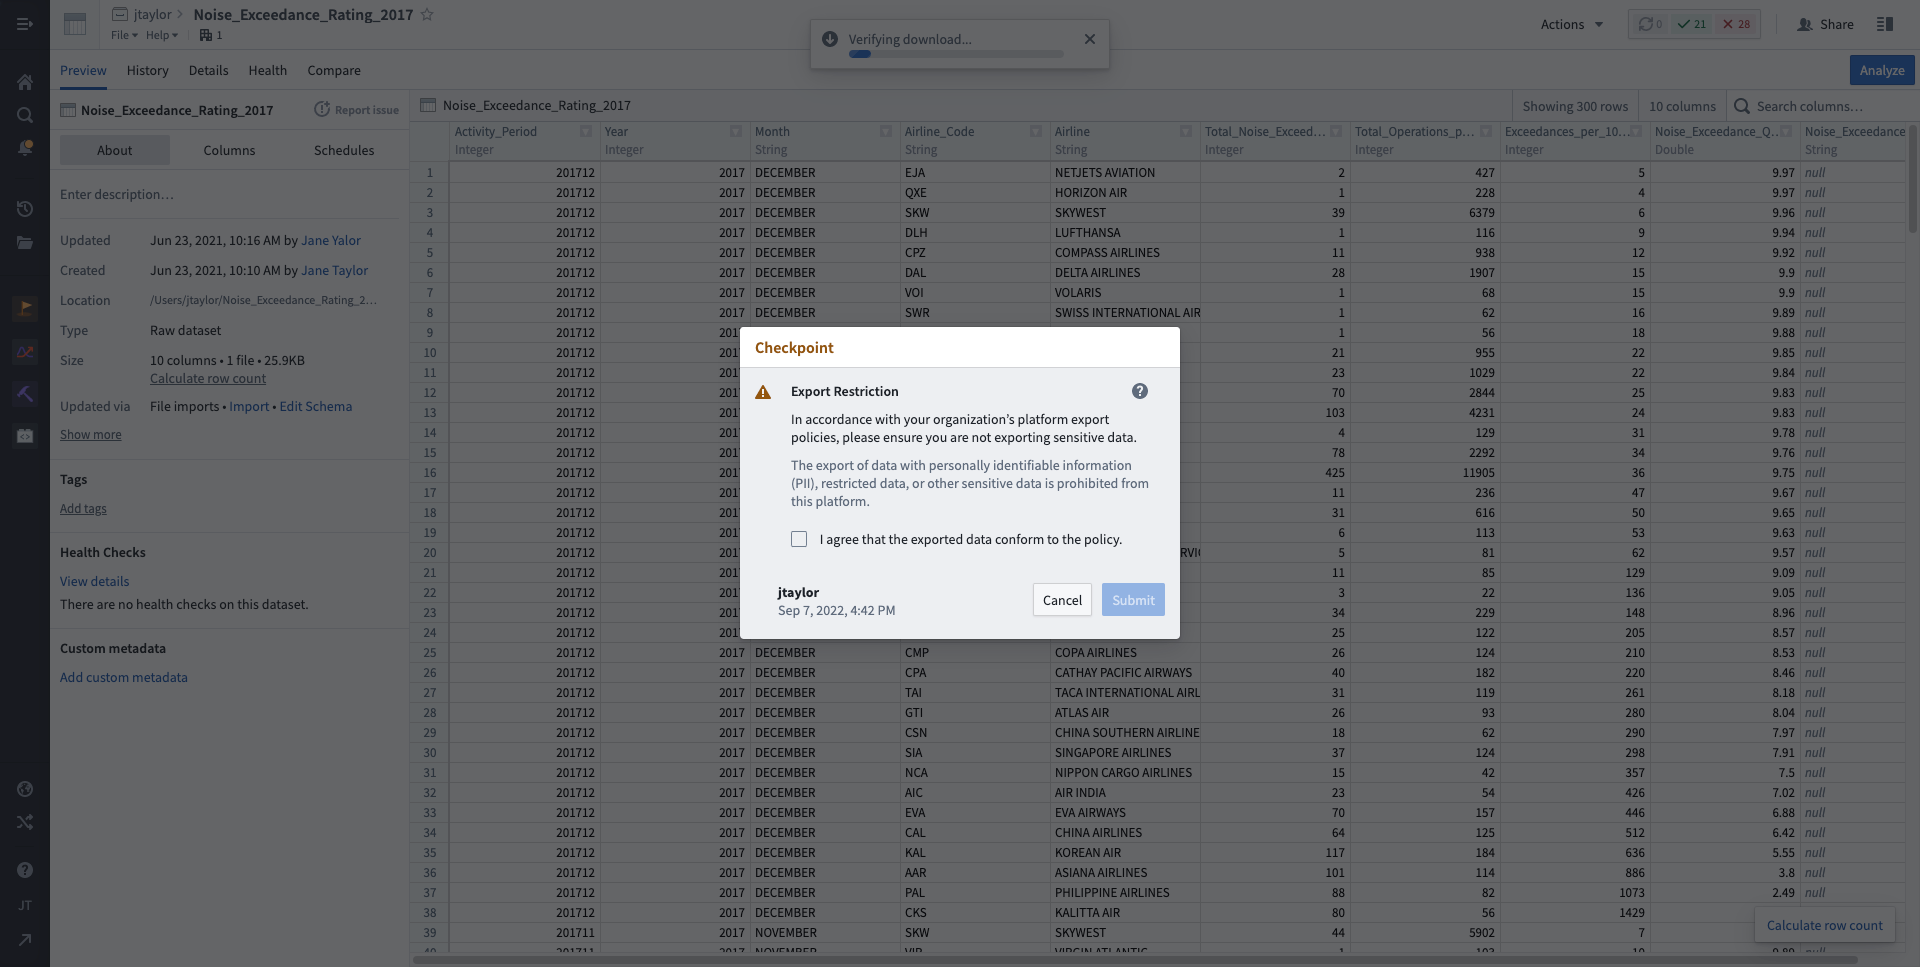The width and height of the screenshot is (1920, 967).
Task: Click the download progress bar
Action: (956, 54)
